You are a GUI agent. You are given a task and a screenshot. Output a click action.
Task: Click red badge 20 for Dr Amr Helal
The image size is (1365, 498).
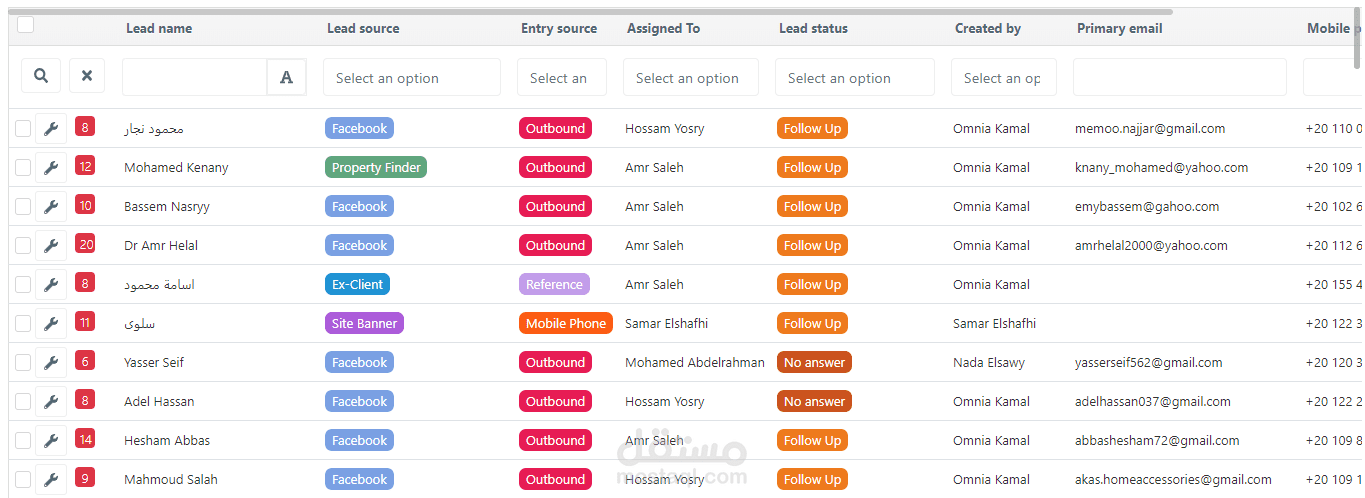click(85, 244)
